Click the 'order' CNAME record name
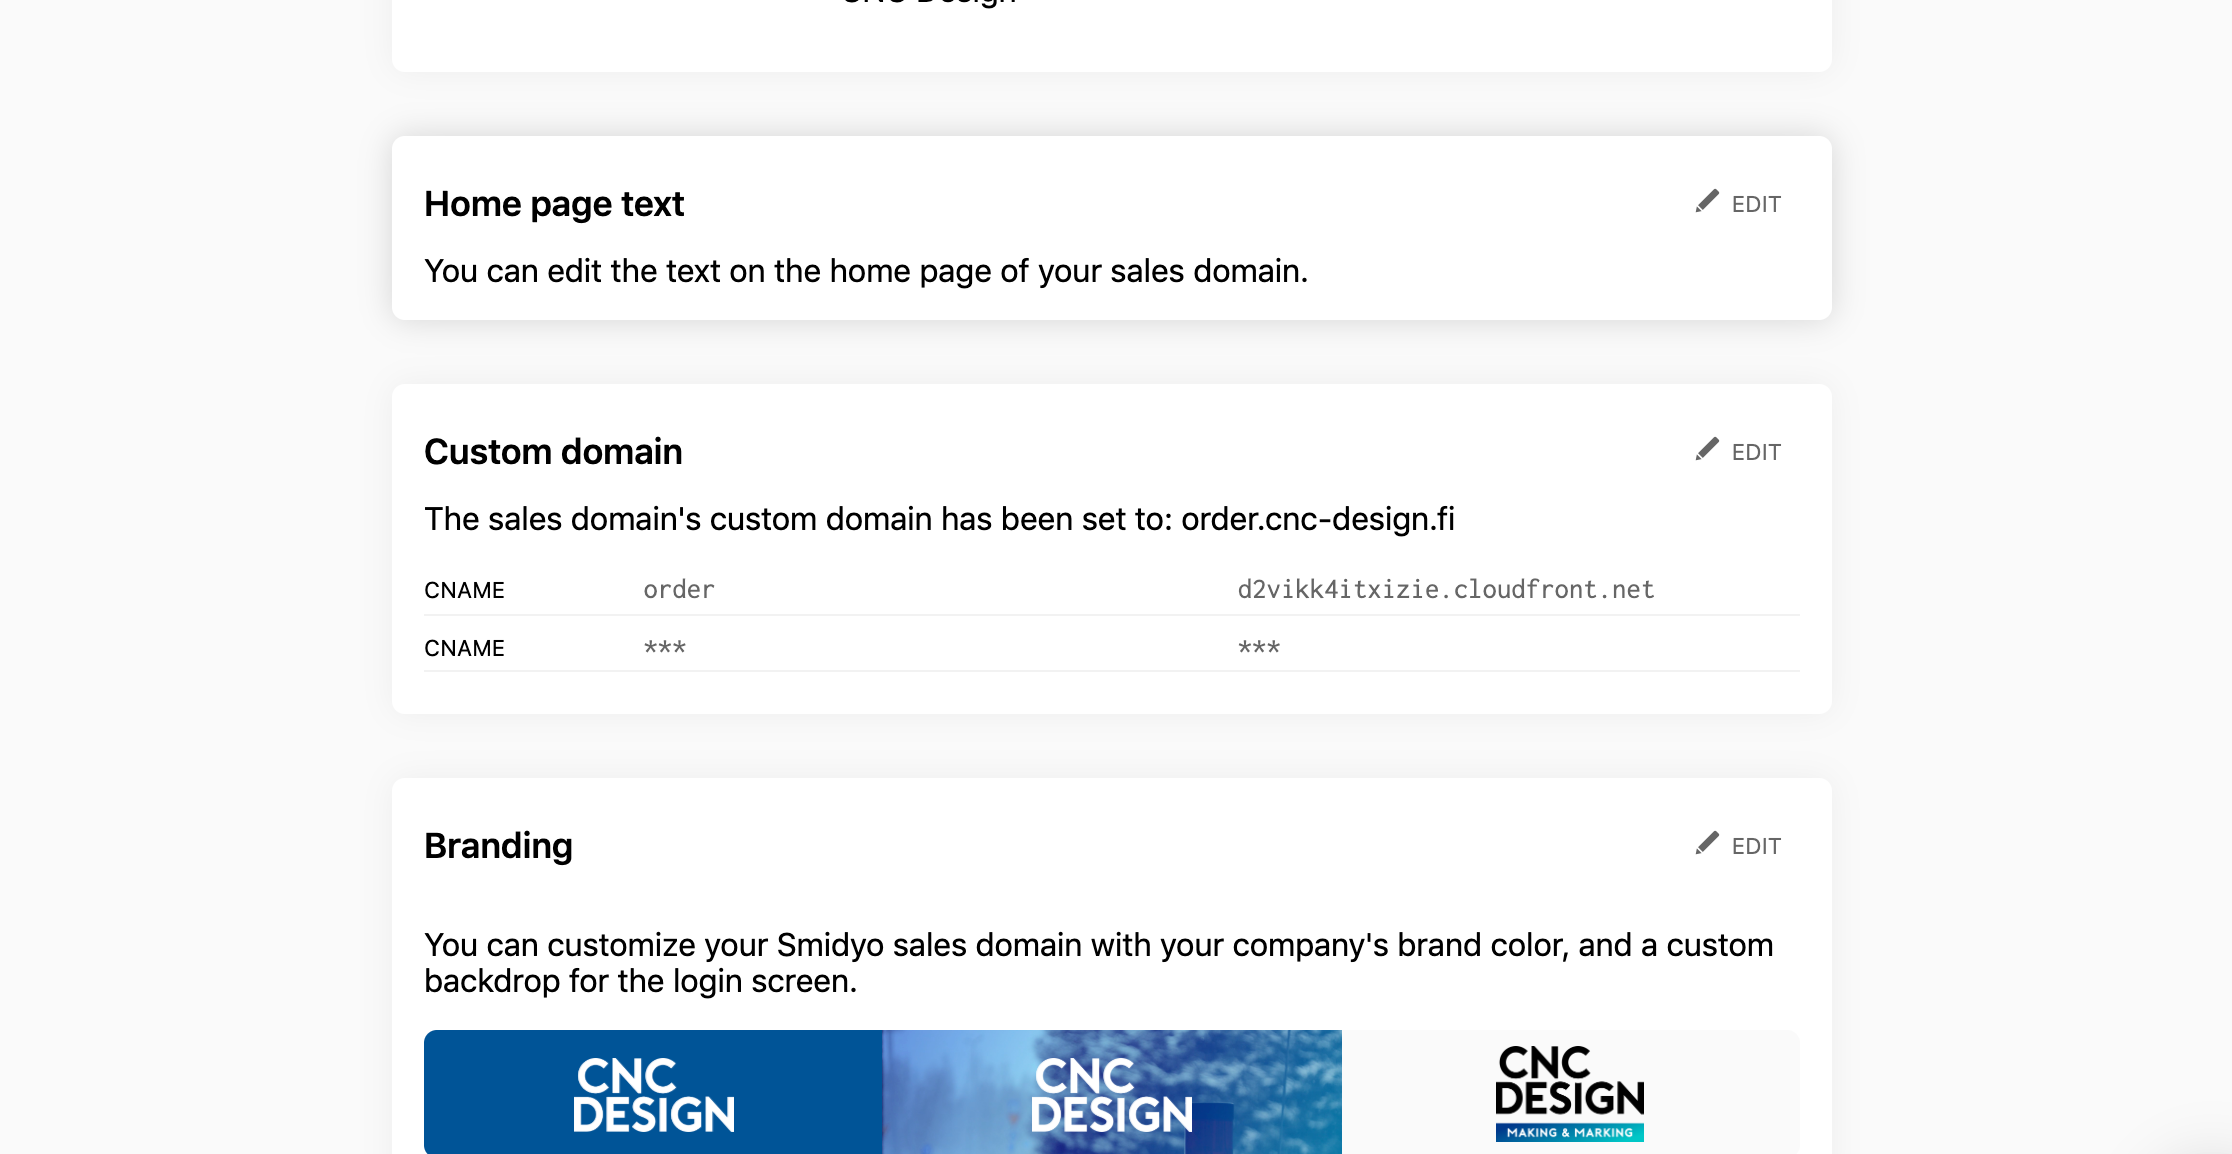The image size is (2232, 1154). pyautogui.click(x=679, y=590)
